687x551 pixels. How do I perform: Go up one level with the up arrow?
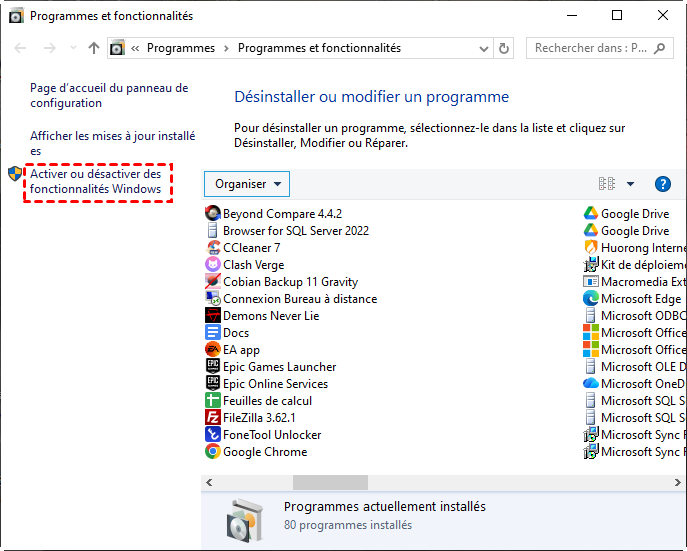click(93, 48)
